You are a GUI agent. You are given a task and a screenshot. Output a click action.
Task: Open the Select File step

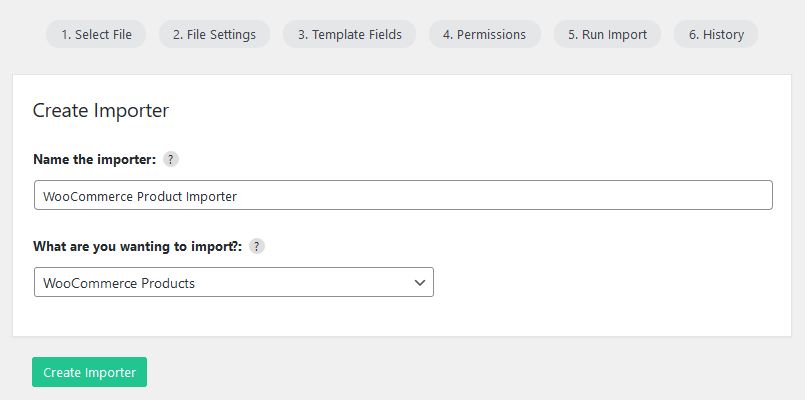click(x=96, y=34)
